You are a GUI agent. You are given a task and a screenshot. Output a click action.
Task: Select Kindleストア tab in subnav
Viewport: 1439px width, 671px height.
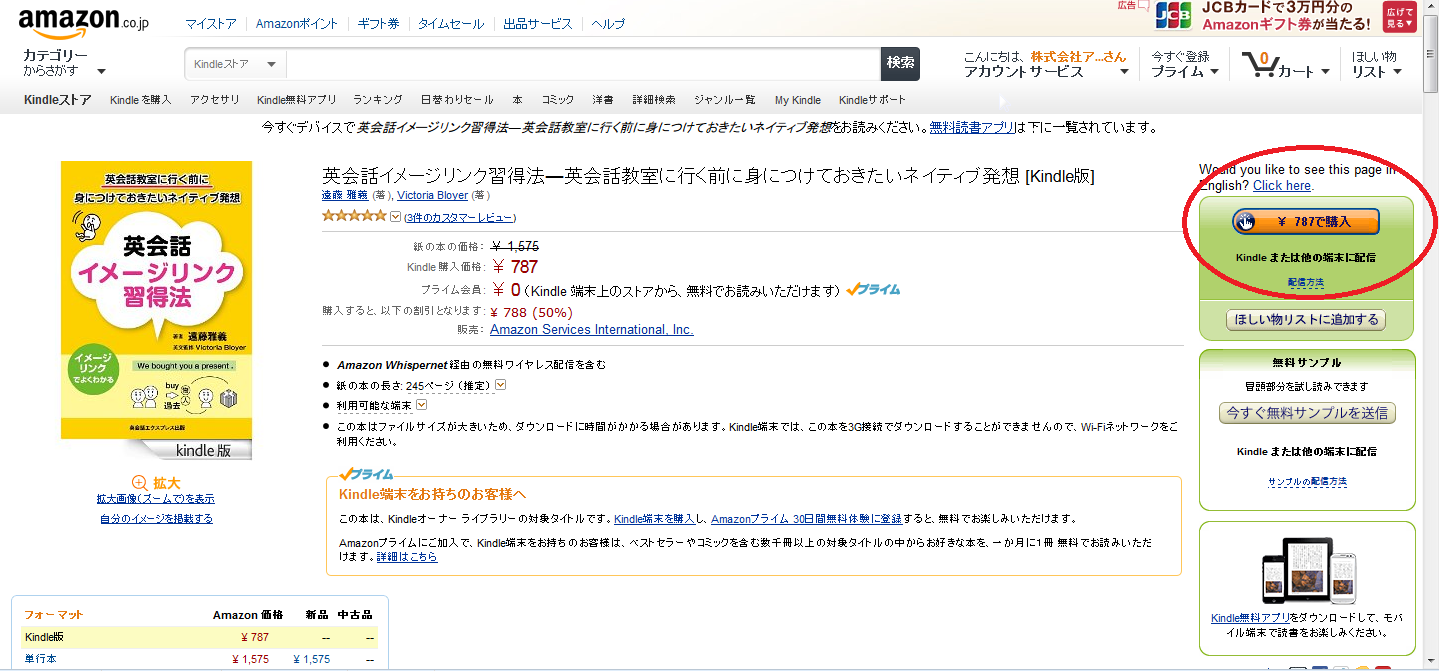tap(57, 100)
